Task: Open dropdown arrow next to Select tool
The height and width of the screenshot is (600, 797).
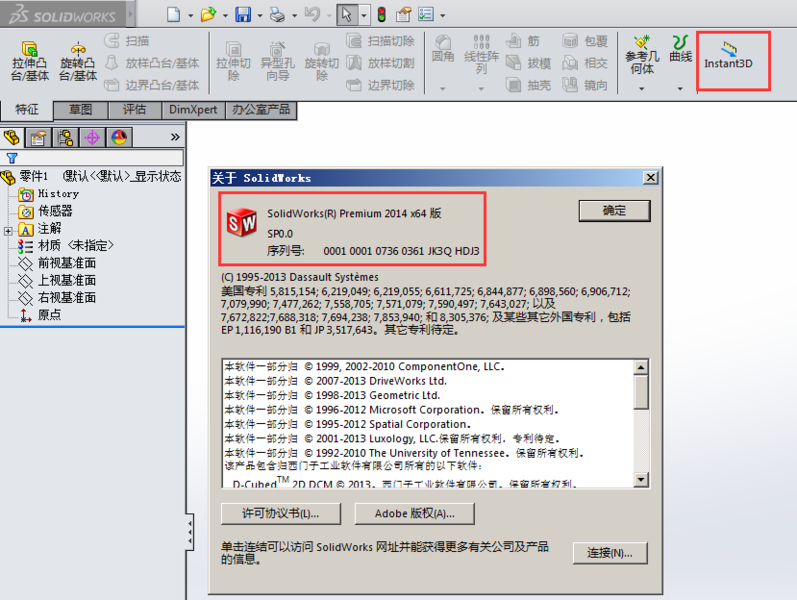Action: point(364,15)
